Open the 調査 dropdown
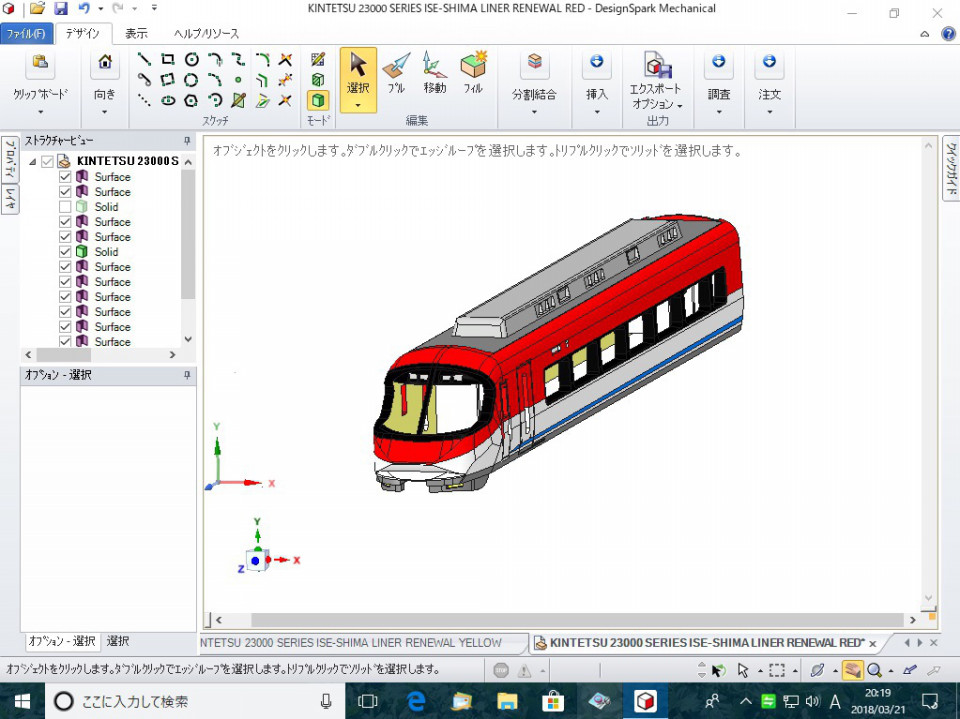960x719 pixels. 719,112
